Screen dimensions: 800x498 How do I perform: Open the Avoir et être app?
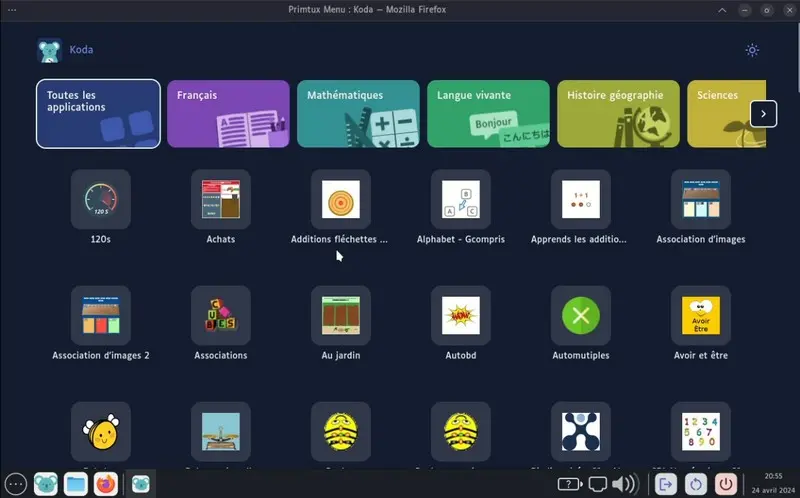click(x=700, y=316)
